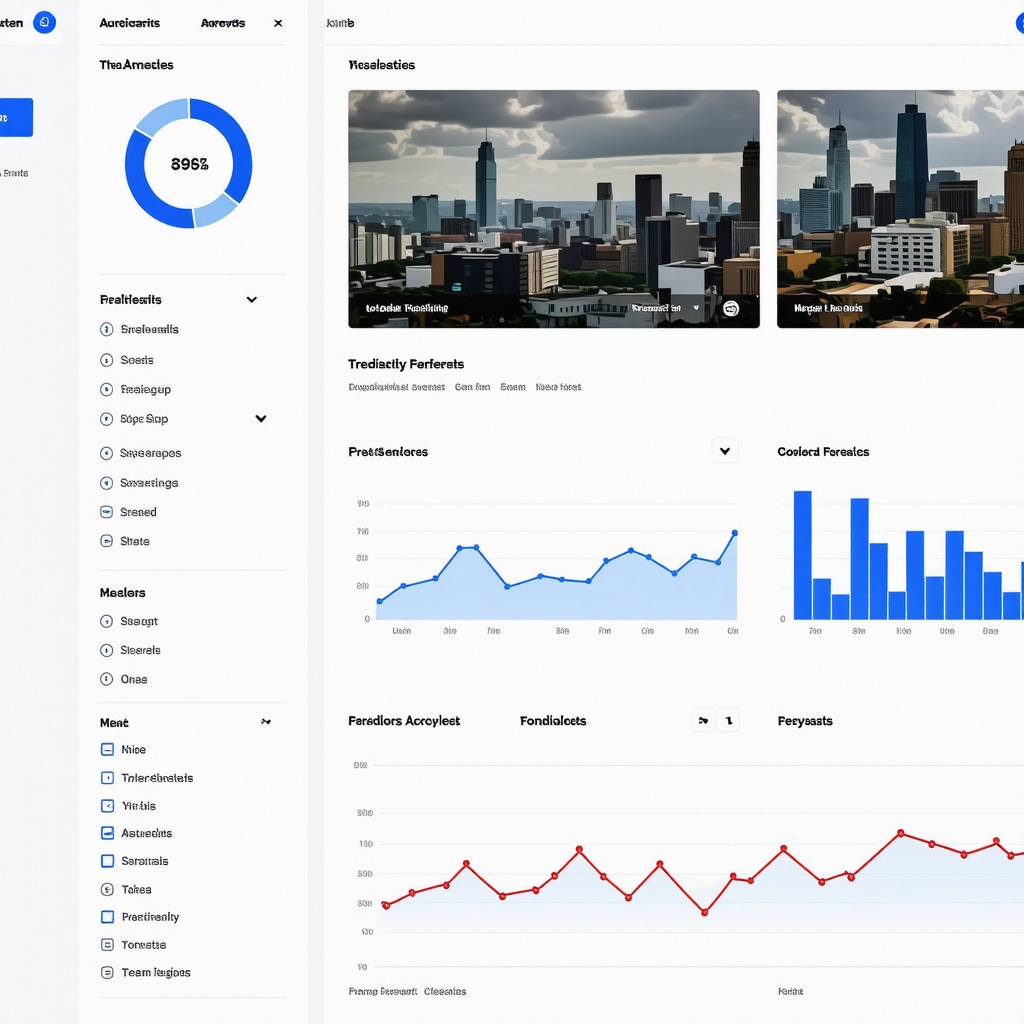Select the Soeris icon
This screenshot has height=1024, width=1024.
[106, 360]
